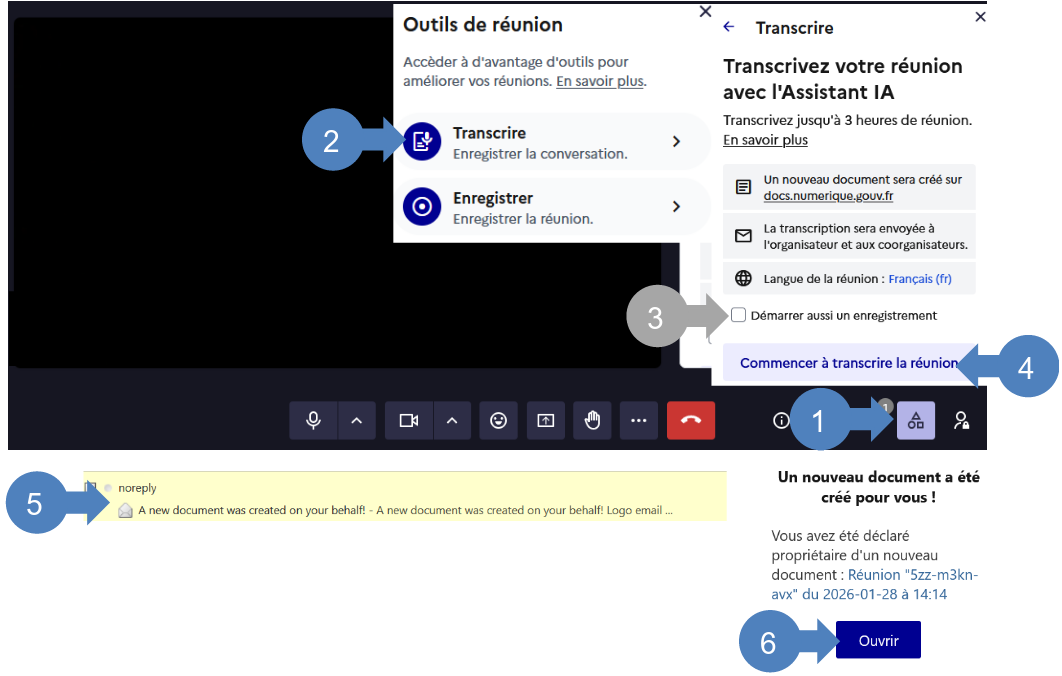Click the meeting info icon
The width and height of the screenshot is (1062, 676).
[x=781, y=421]
